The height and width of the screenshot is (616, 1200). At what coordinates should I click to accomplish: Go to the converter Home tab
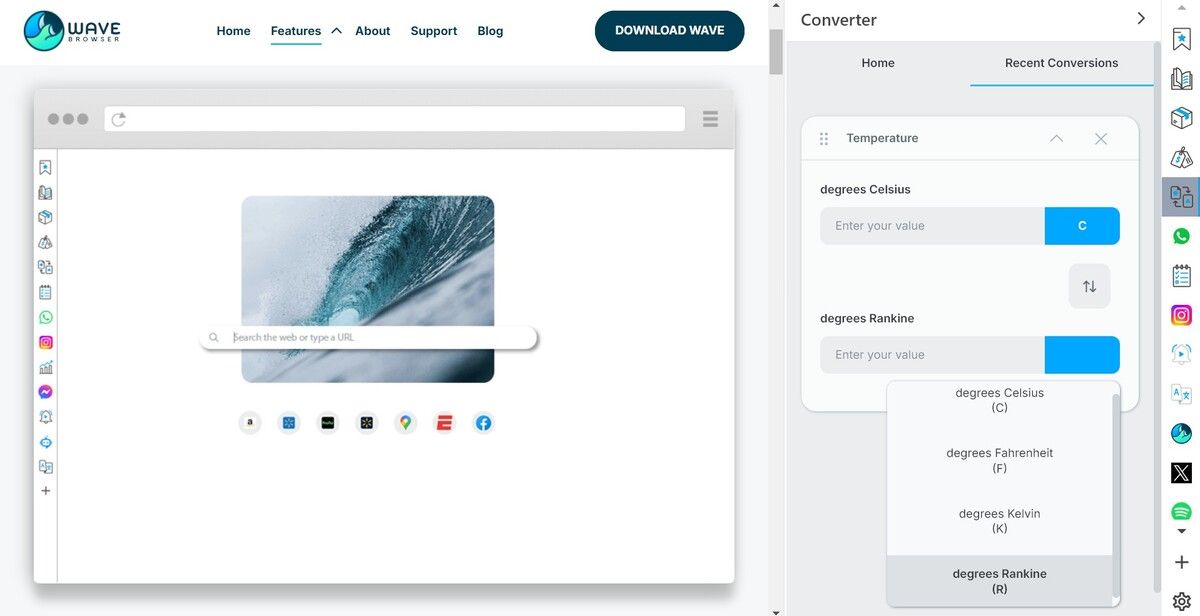pos(878,63)
